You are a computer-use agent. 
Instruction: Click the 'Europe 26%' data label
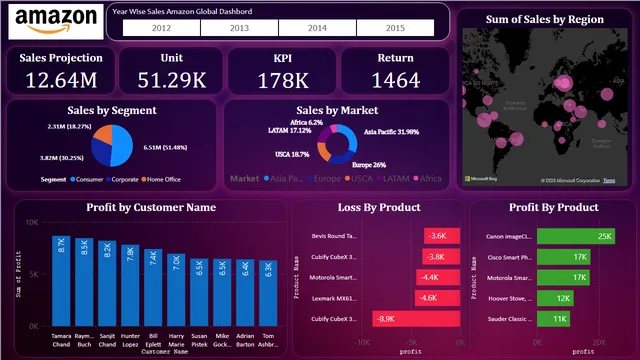coord(369,165)
